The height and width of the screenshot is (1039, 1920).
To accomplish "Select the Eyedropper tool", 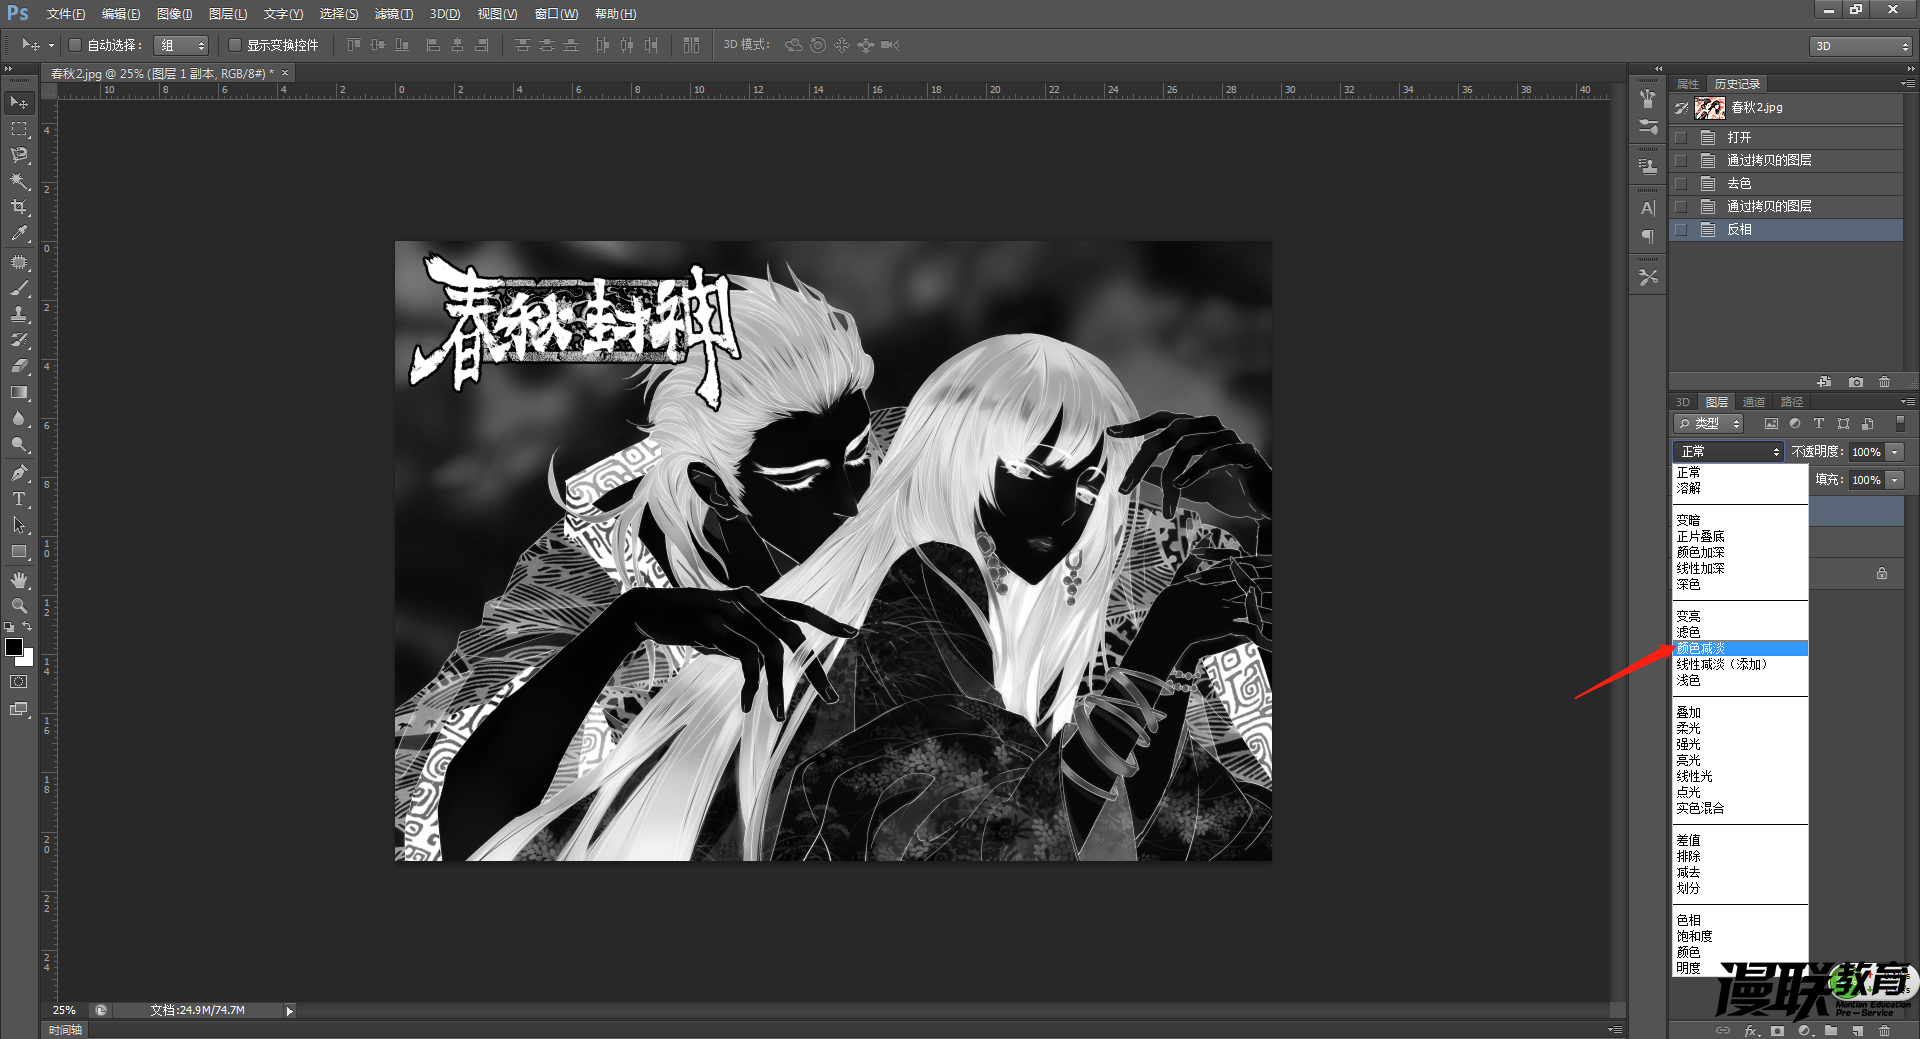I will [19, 233].
